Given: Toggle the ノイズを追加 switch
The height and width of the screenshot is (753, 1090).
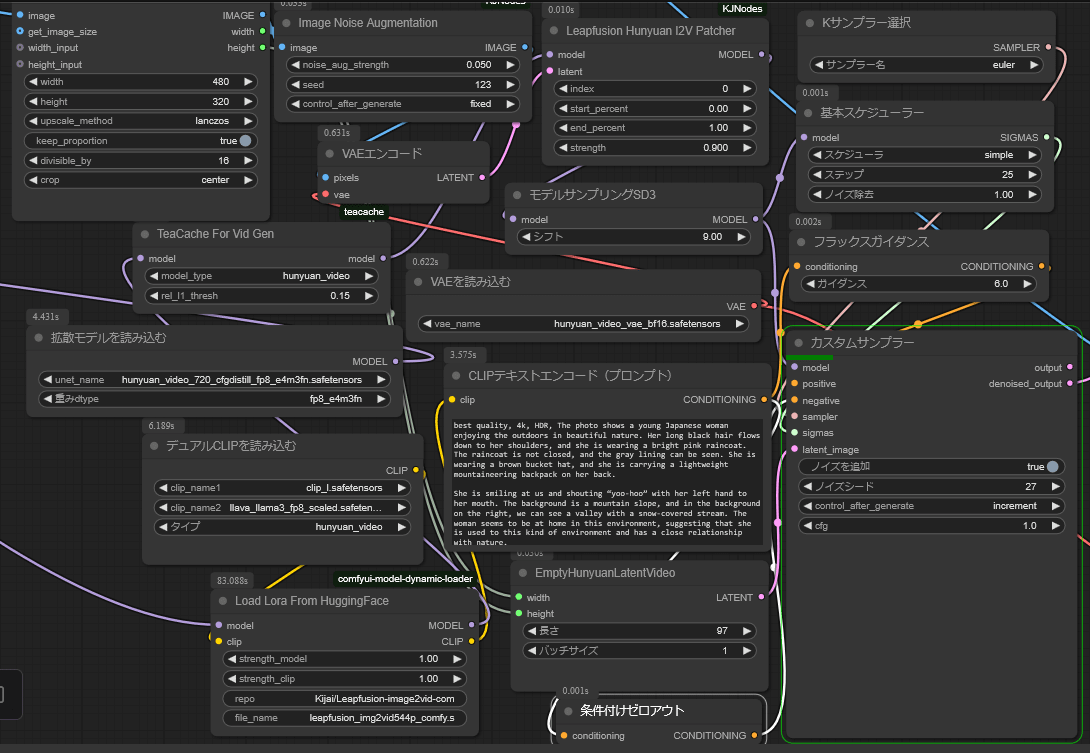Looking at the screenshot, I should click(1052, 467).
